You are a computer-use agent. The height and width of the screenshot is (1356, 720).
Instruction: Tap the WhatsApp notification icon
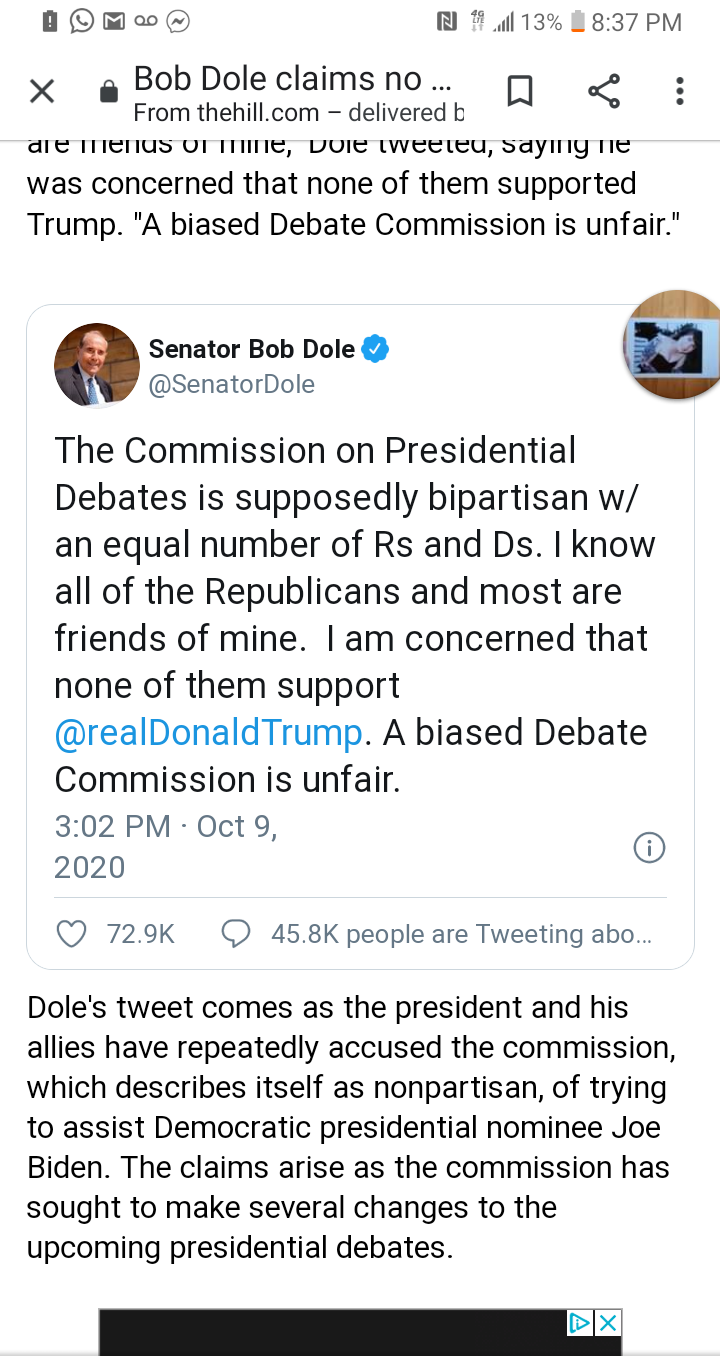click(x=82, y=21)
